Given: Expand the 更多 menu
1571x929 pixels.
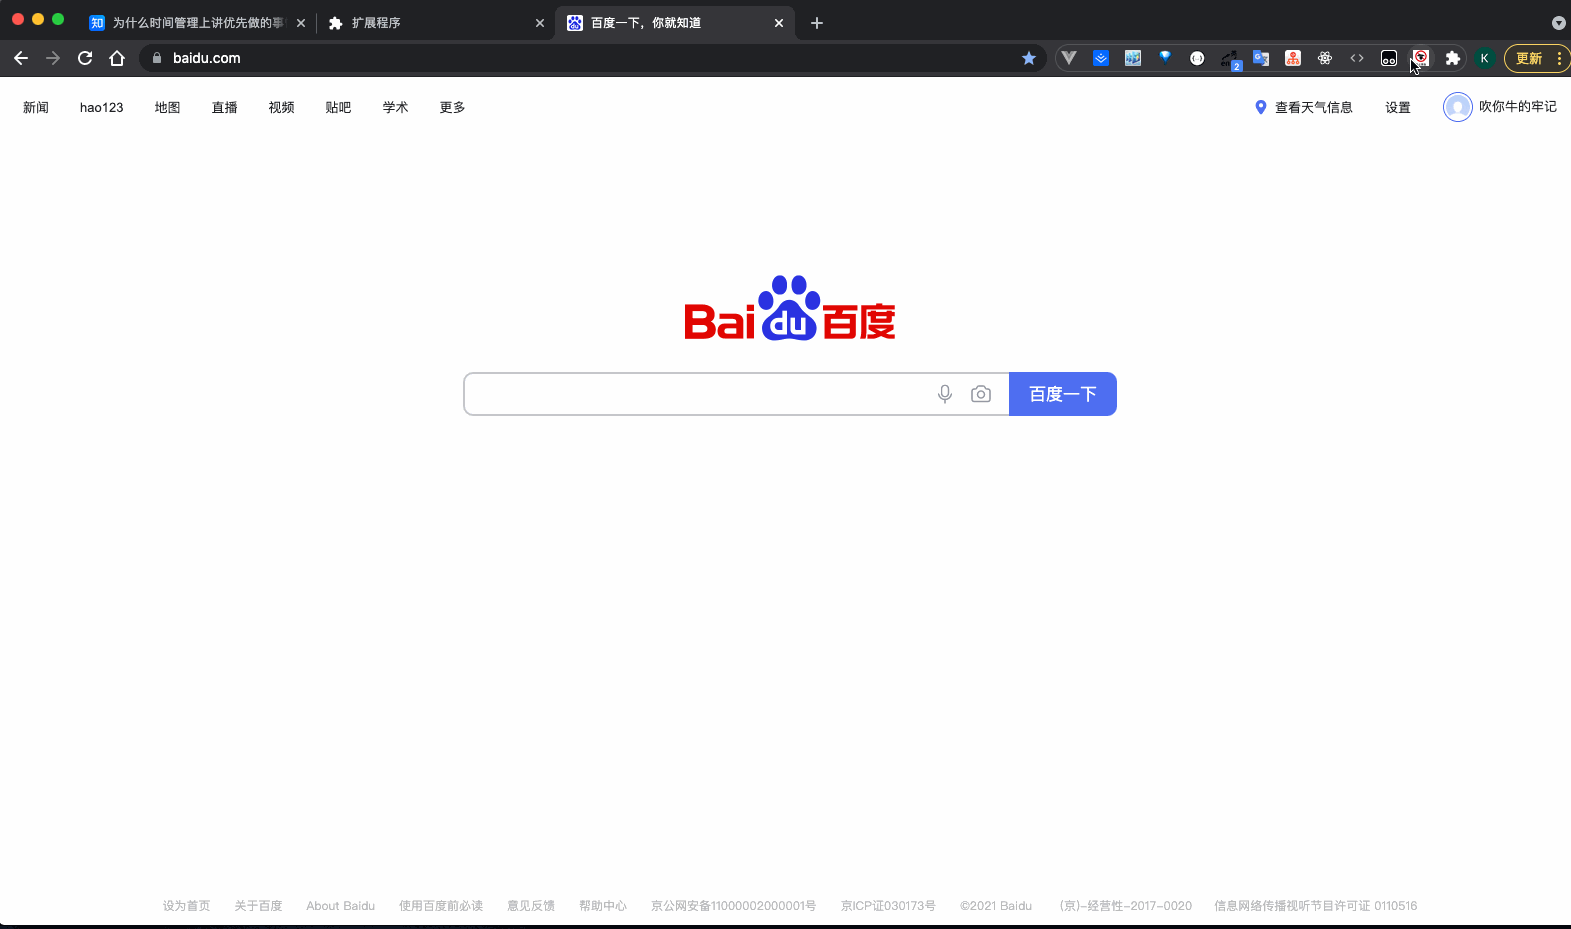Looking at the screenshot, I should coord(453,107).
